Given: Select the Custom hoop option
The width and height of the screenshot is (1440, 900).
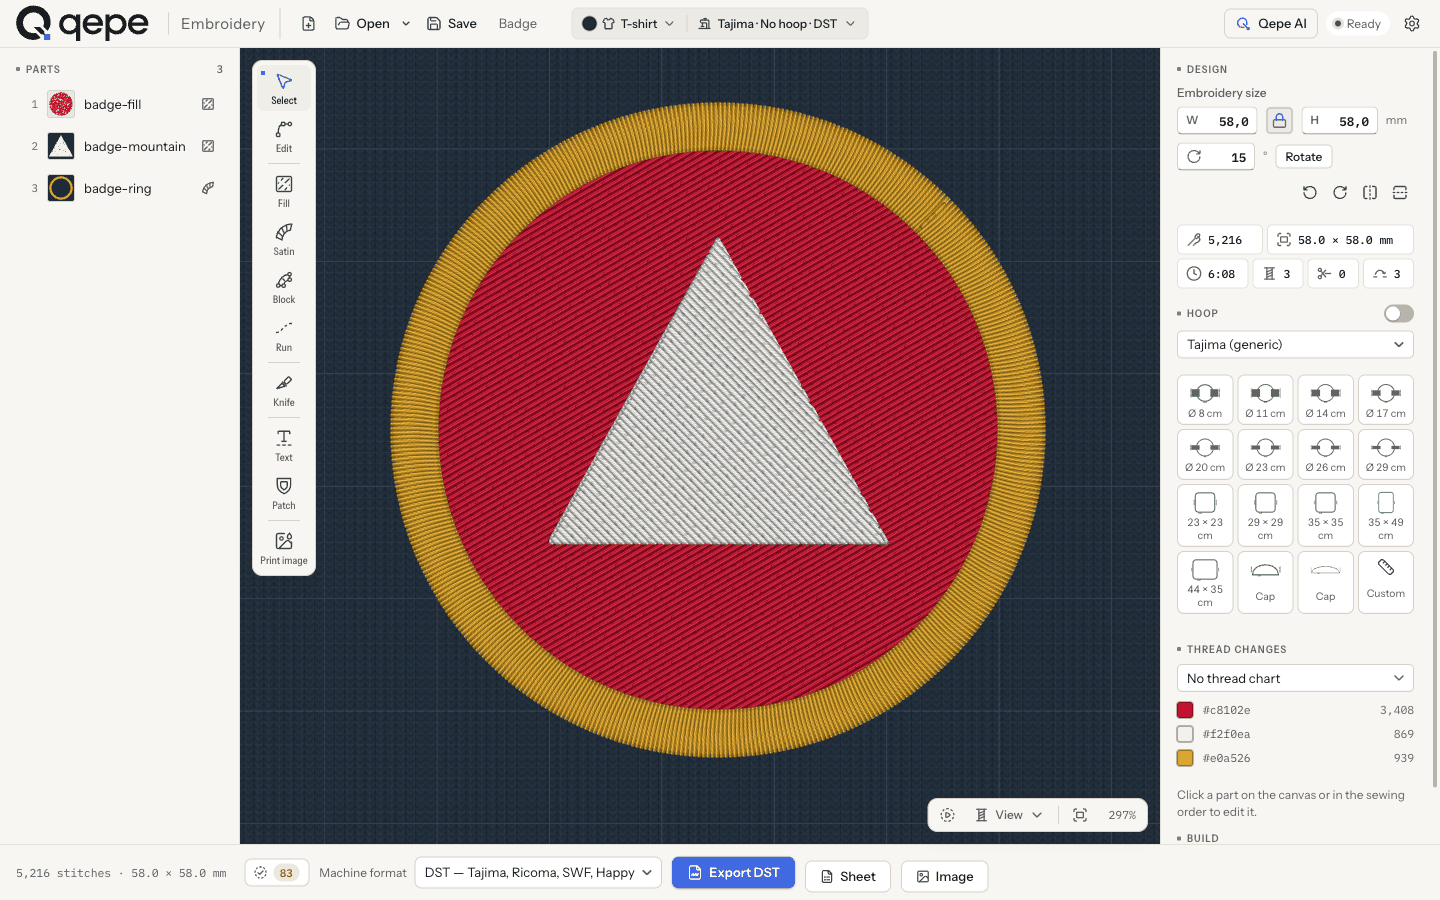Looking at the screenshot, I should coord(1386,582).
